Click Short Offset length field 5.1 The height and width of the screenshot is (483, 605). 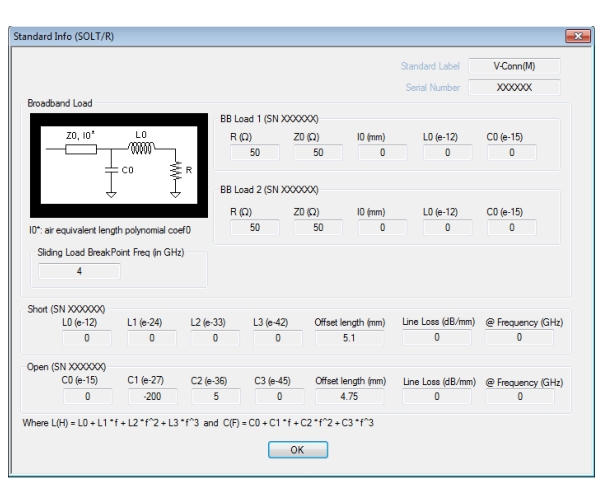(349, 338)
